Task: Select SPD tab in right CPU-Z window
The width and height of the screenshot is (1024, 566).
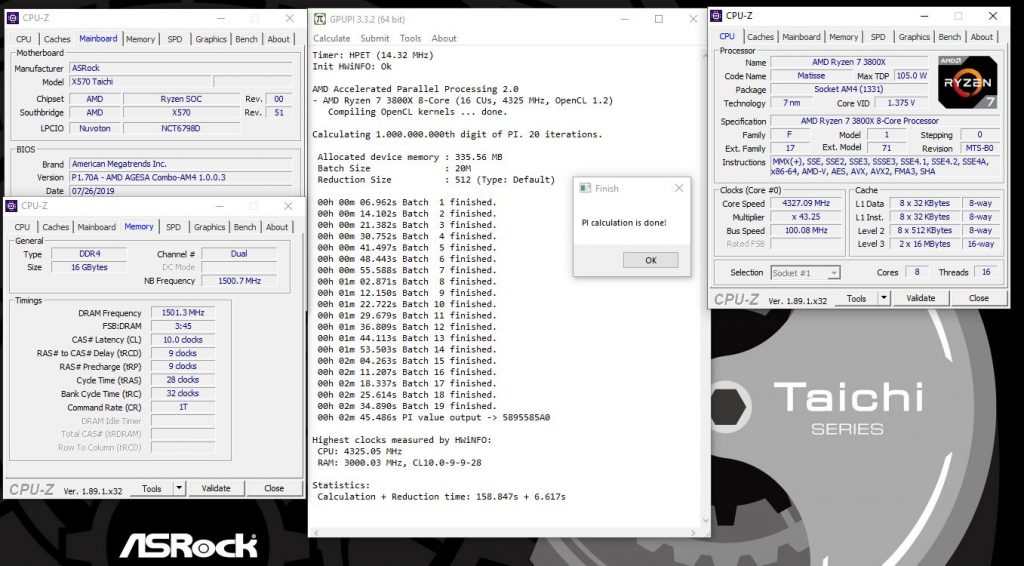Action: 878,37
